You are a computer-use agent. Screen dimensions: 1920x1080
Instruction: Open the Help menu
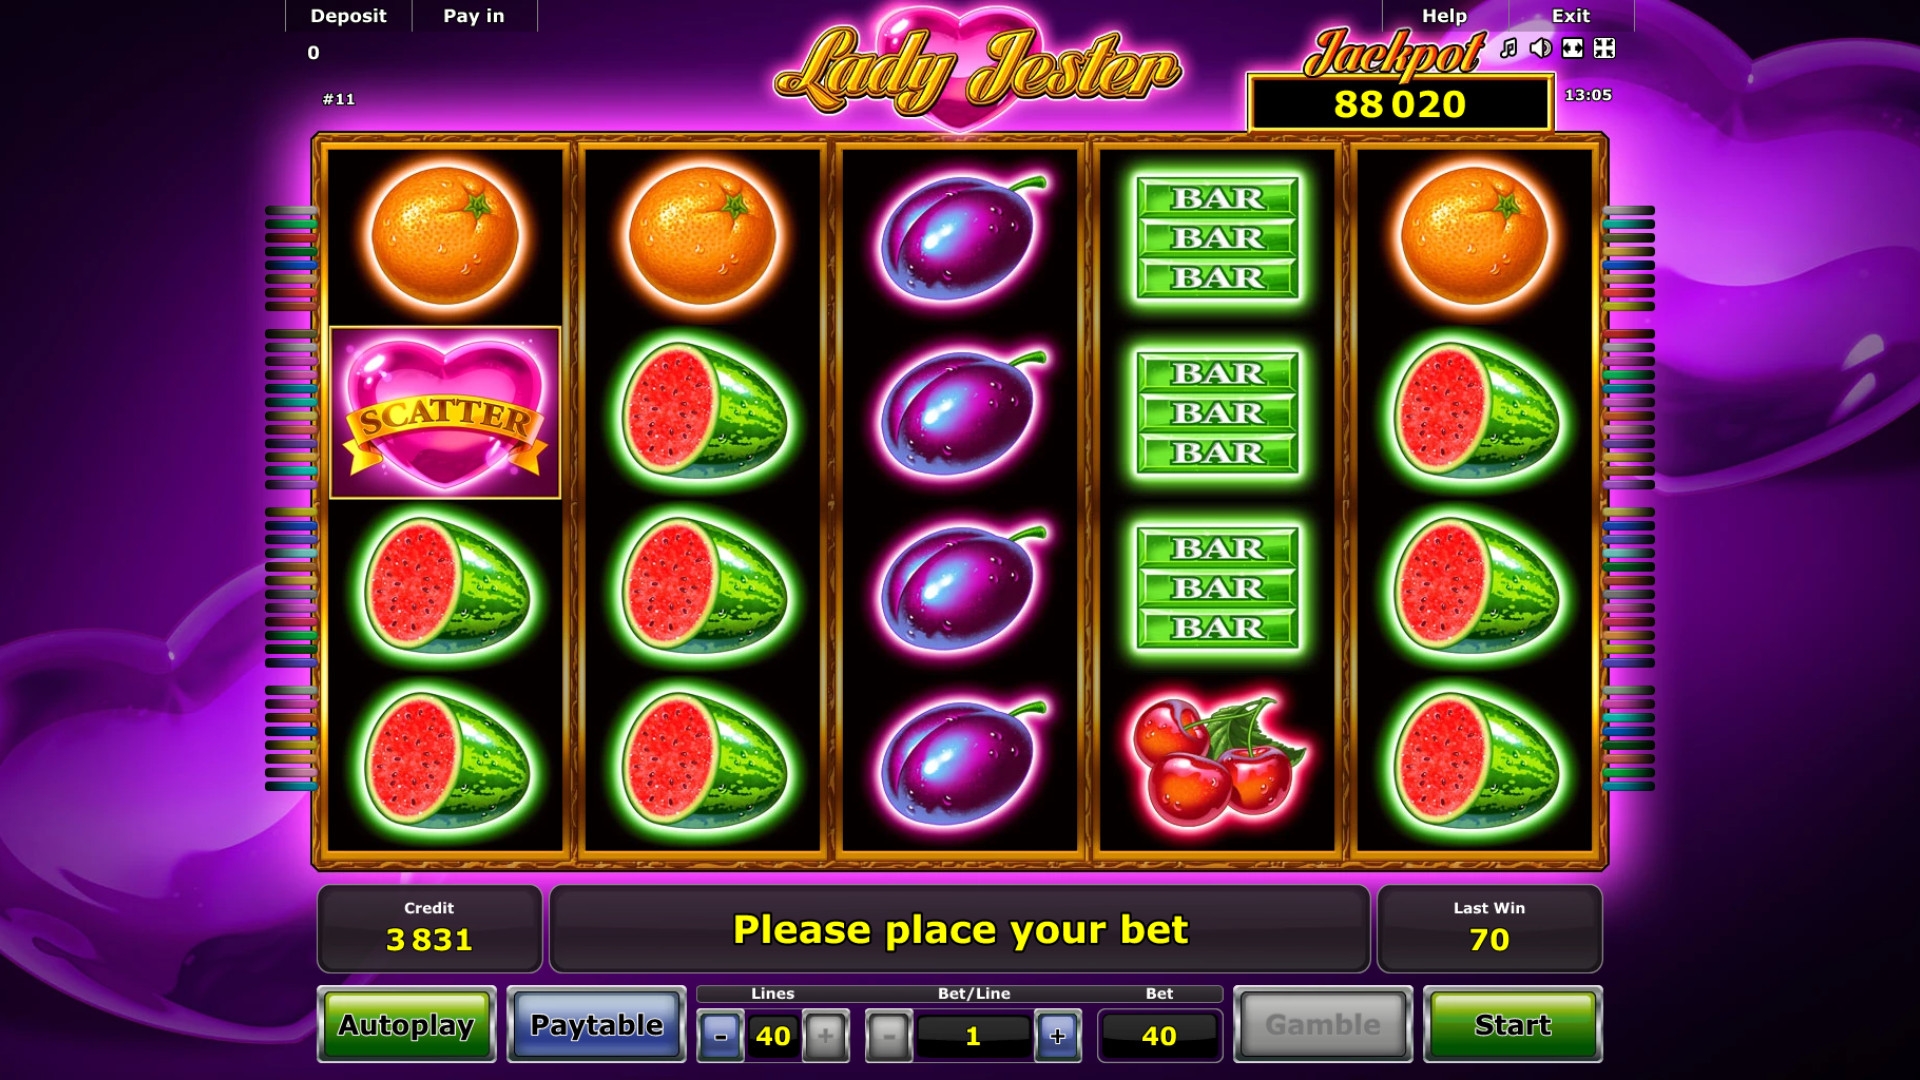(x=1444, y=16)
